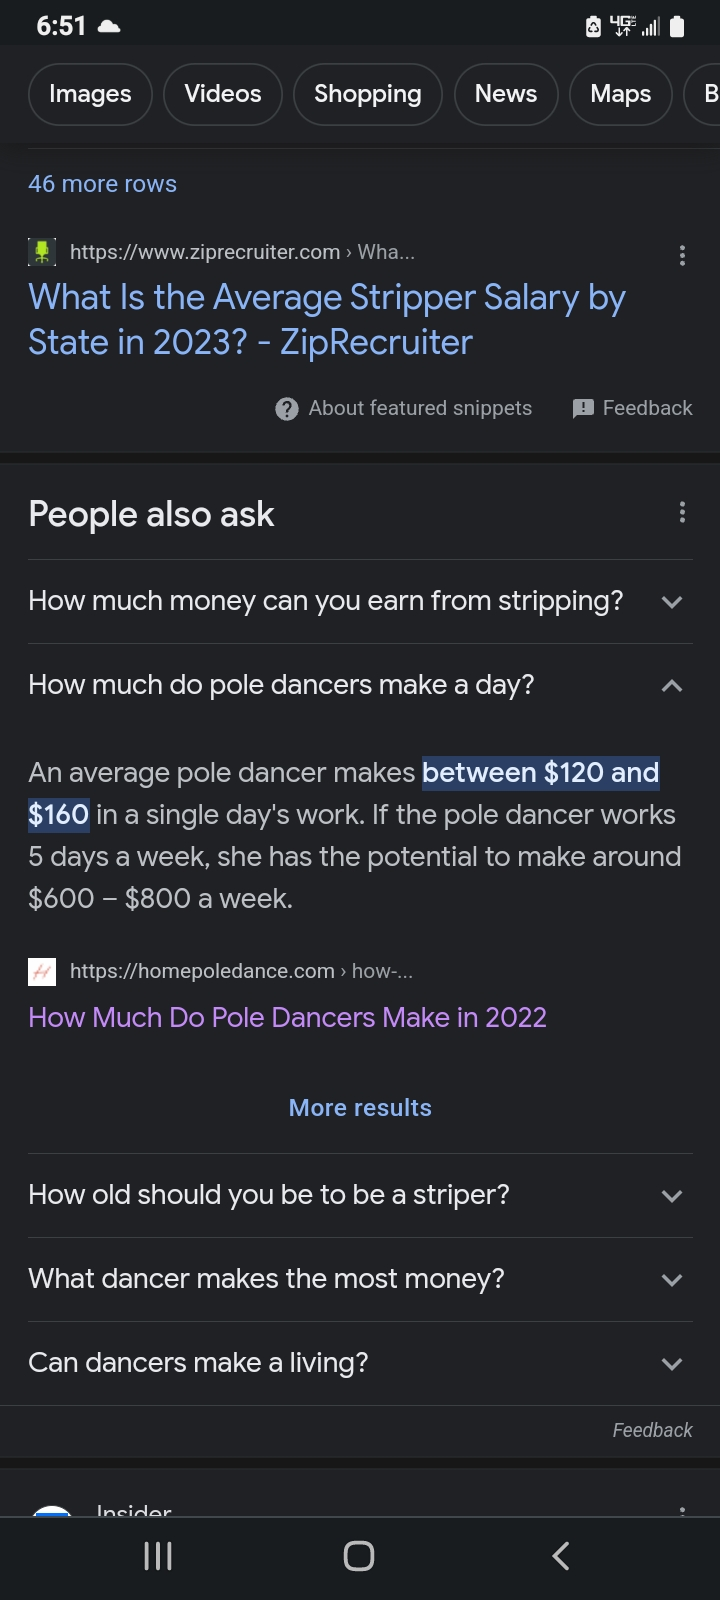Open "How Much Do Pole Dancers Make in 2022" link
The width and height of the screenshot is (720, 1600).
(x=287, y=1018)
